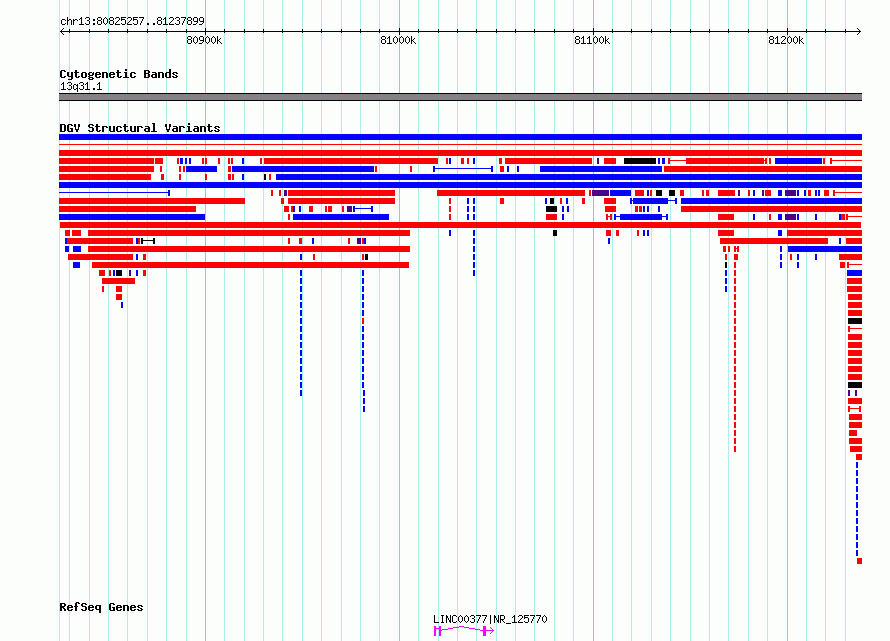This screenshot has width=890, height=641.
Task: Click the LINC00377|NR_125770 gene label
Action: 490,619
